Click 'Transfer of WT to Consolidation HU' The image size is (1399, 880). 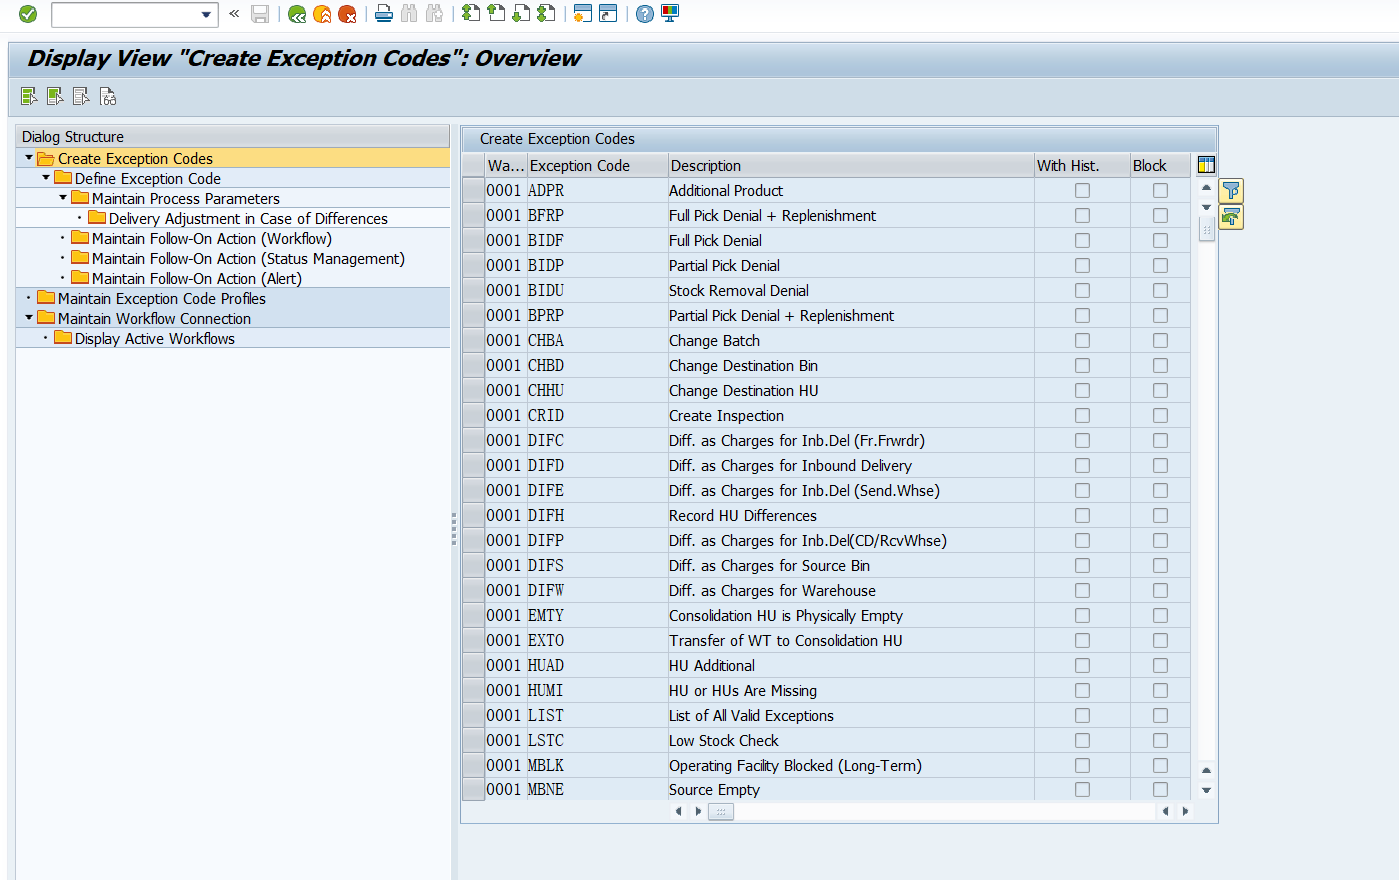[786, 640]
